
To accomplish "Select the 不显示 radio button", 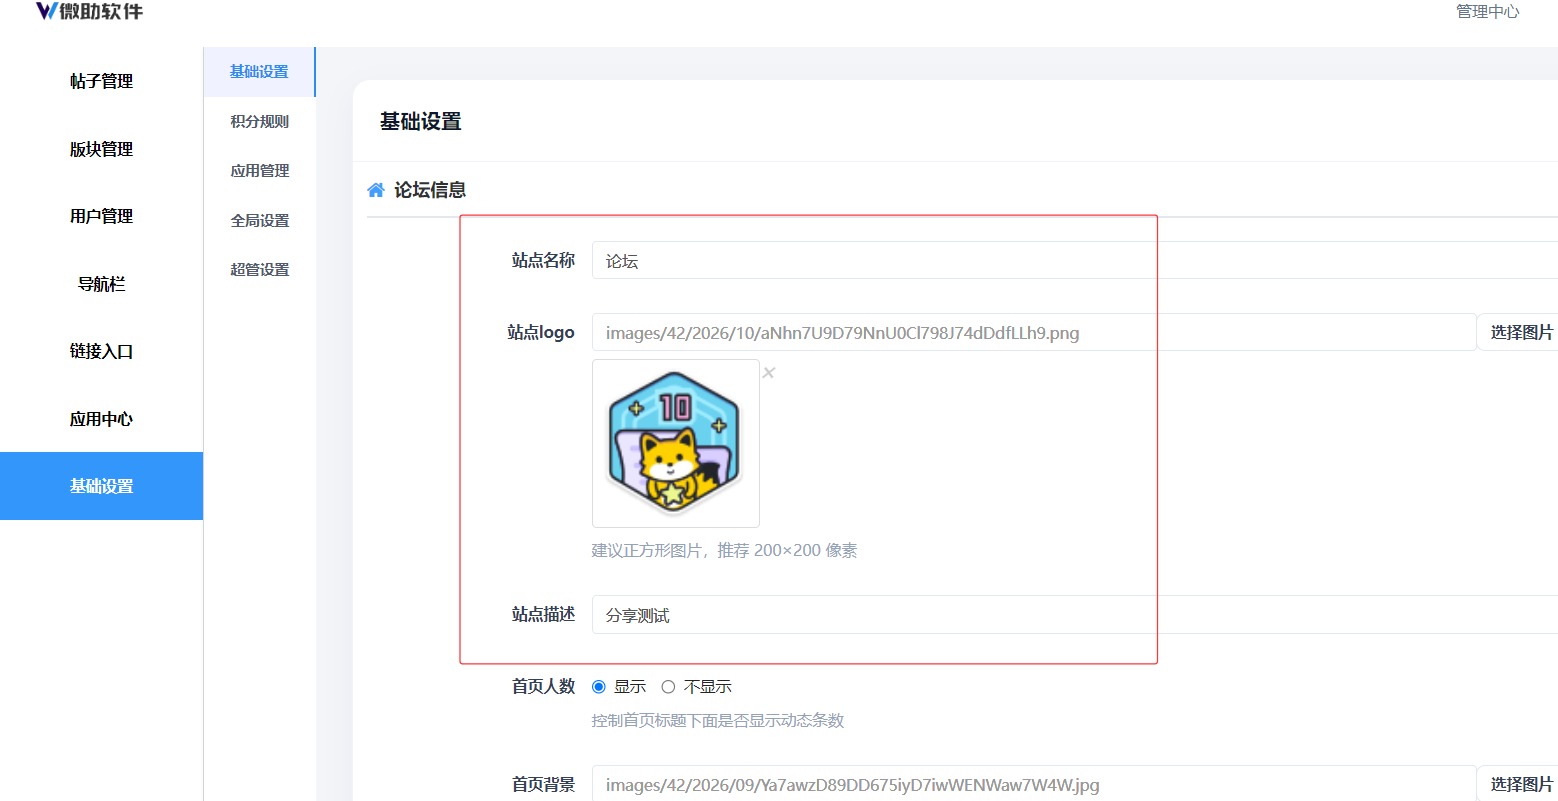I will (668, 687).
